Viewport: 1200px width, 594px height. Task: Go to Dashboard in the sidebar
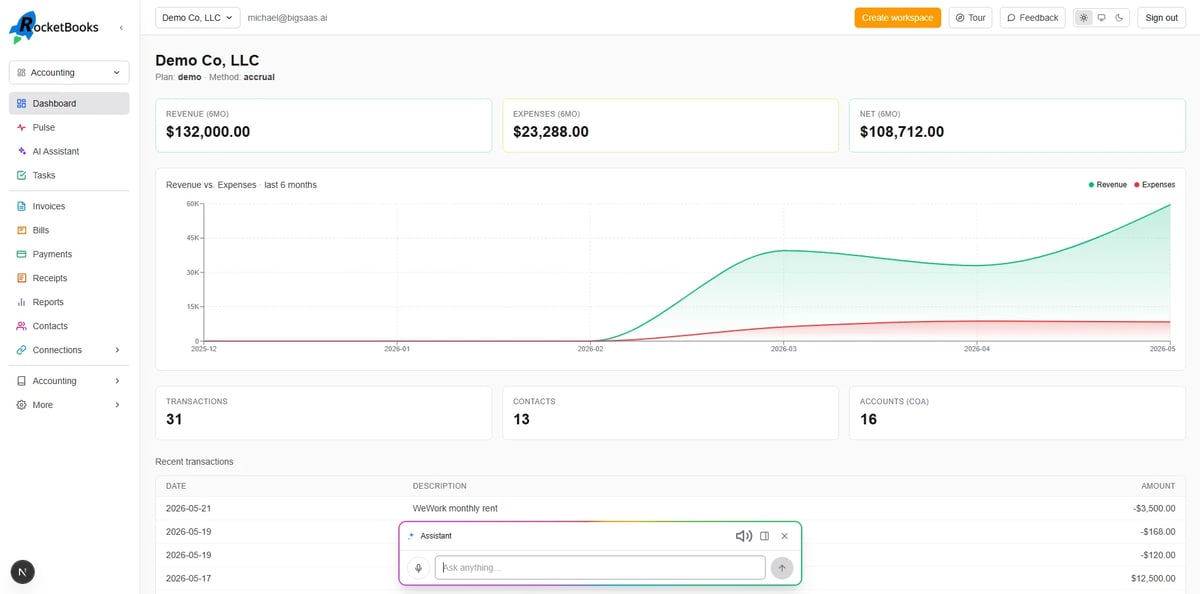(69, 103)
